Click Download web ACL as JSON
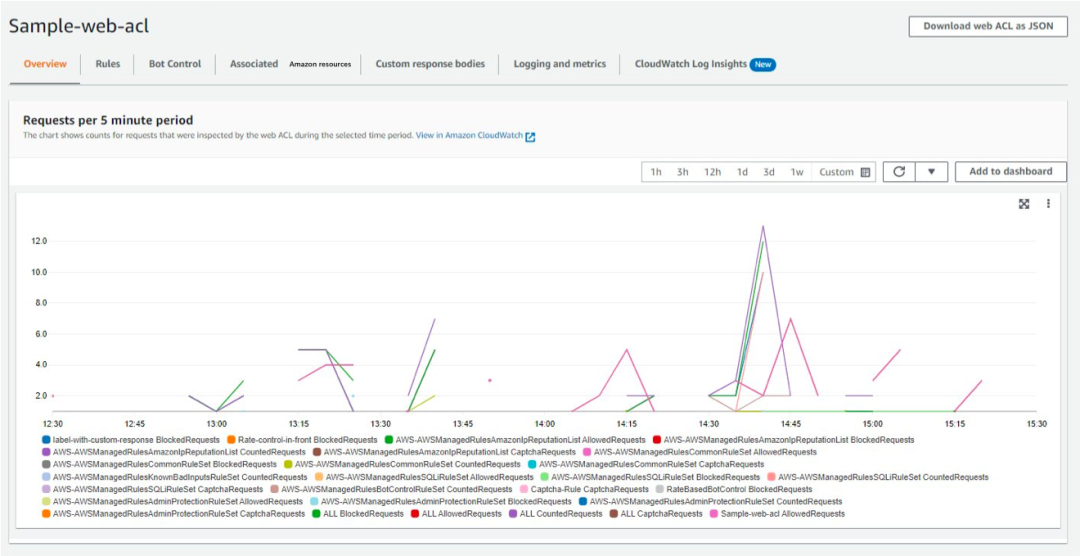The width and height of the screenshot is (1080, 556). coord(987,27)
